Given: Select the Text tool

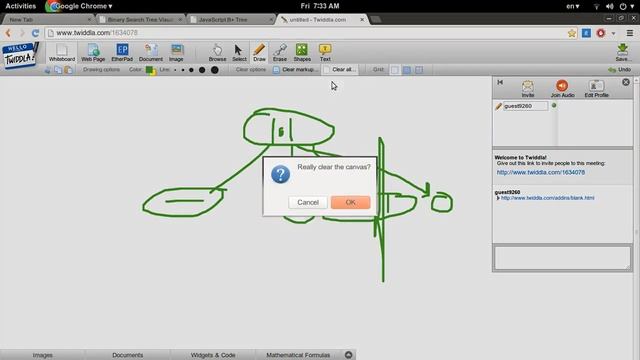Looking at the screenshot, I should [325, 53].
